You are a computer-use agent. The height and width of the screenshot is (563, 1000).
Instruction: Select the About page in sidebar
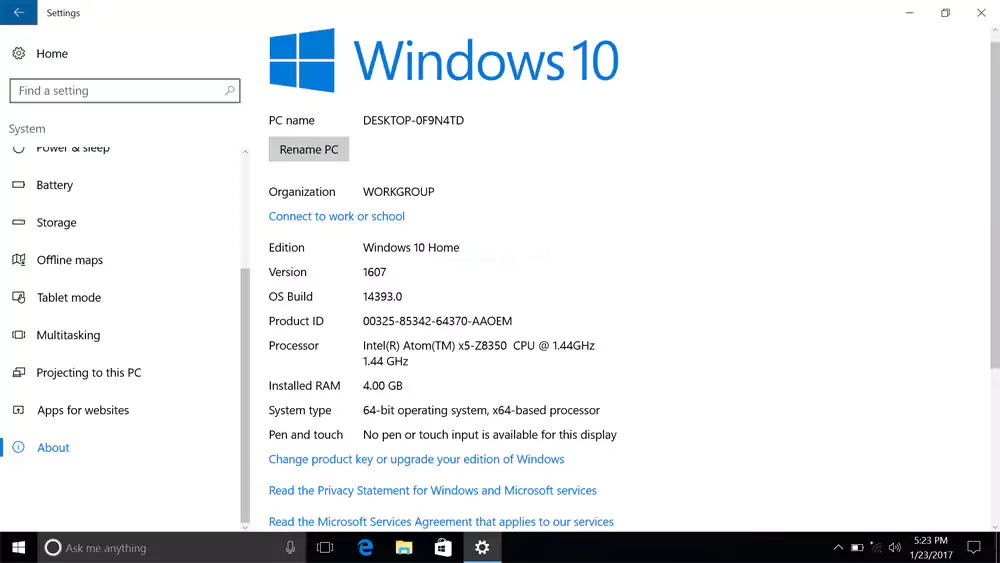[x=53, y=448]
